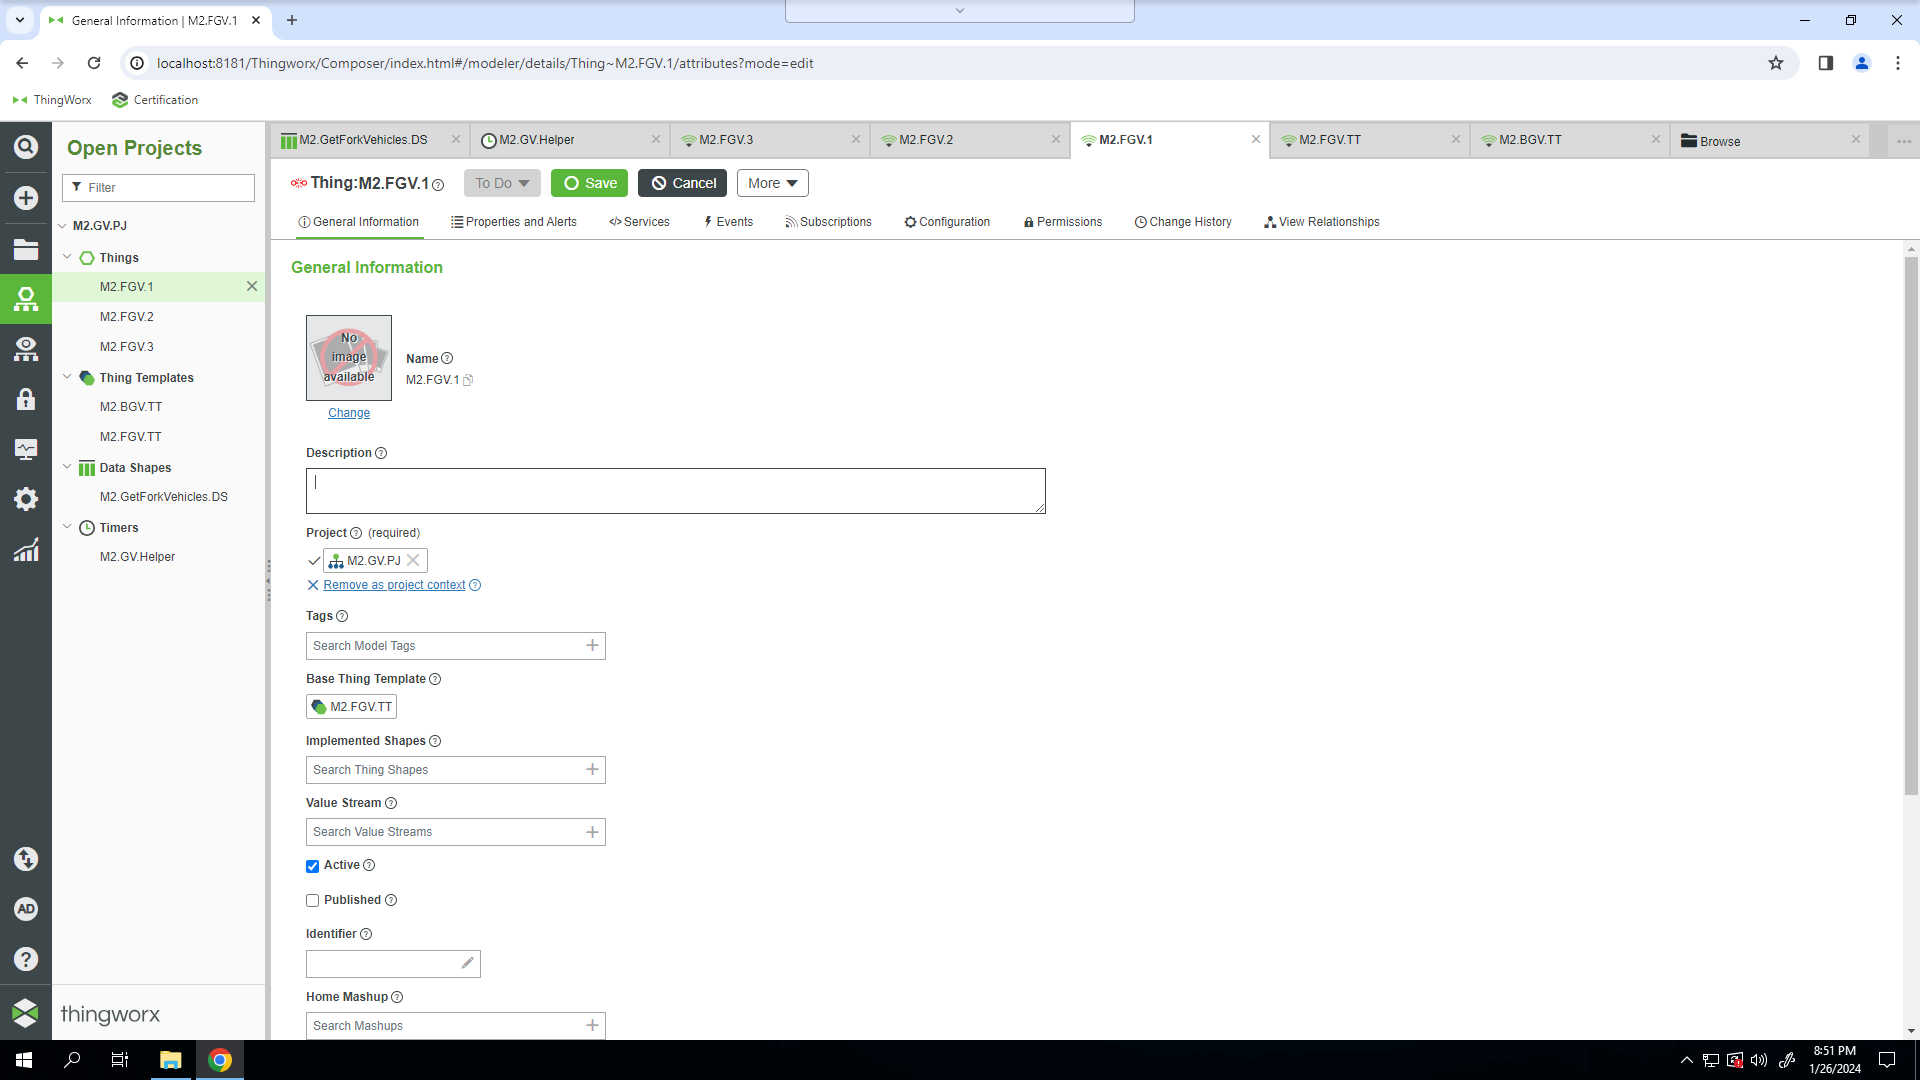The width and height of the screenshot is (1920, 1080).
Task: Collapse the Timers tree group
Action: [x=67, y=527]
